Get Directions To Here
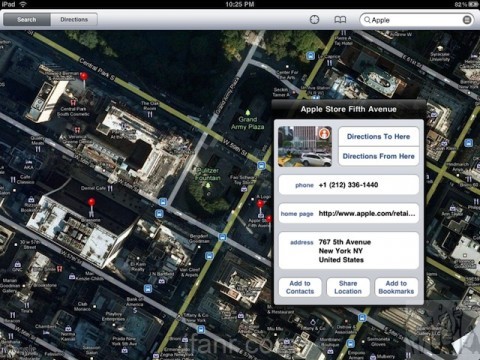 (x=379, y=136)
